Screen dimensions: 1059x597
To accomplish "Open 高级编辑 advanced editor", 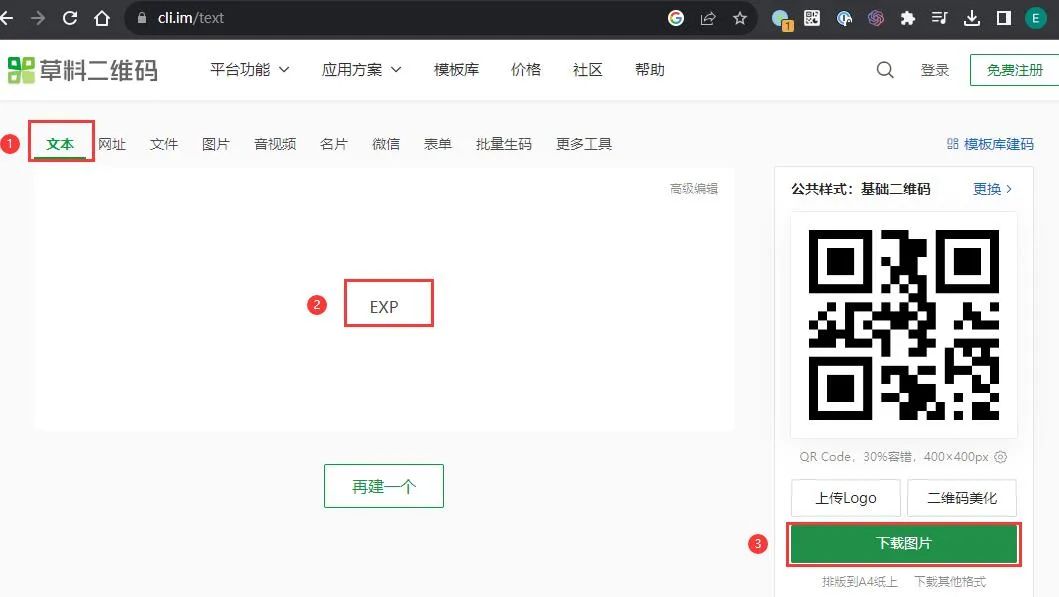I will [694, 188].
